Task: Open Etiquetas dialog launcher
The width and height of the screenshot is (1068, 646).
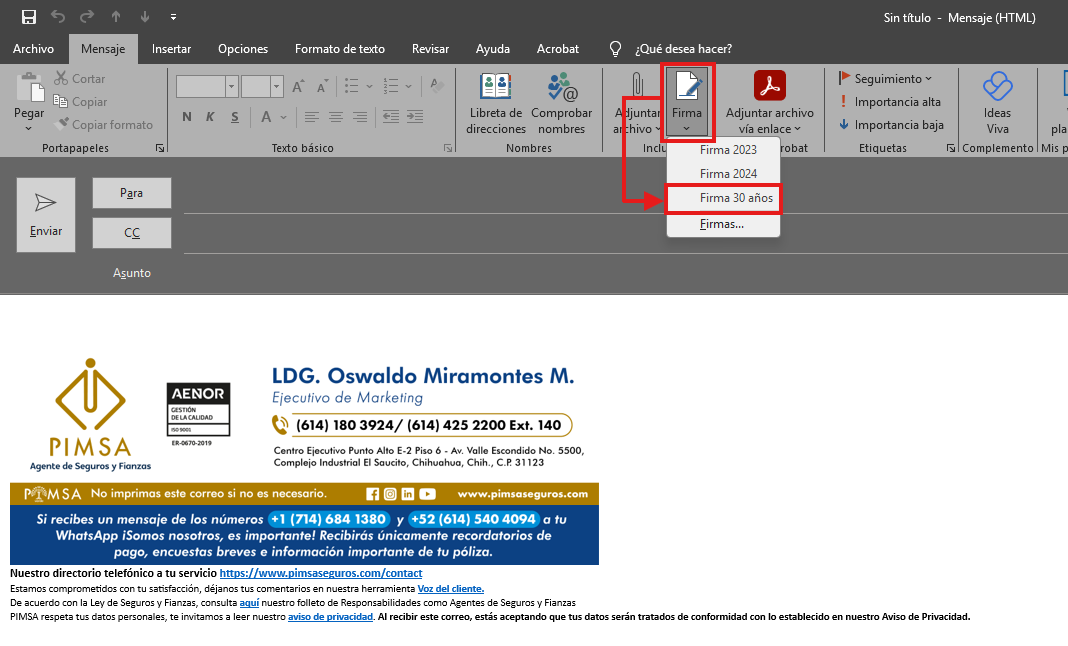Action: (x=951, y=148)
